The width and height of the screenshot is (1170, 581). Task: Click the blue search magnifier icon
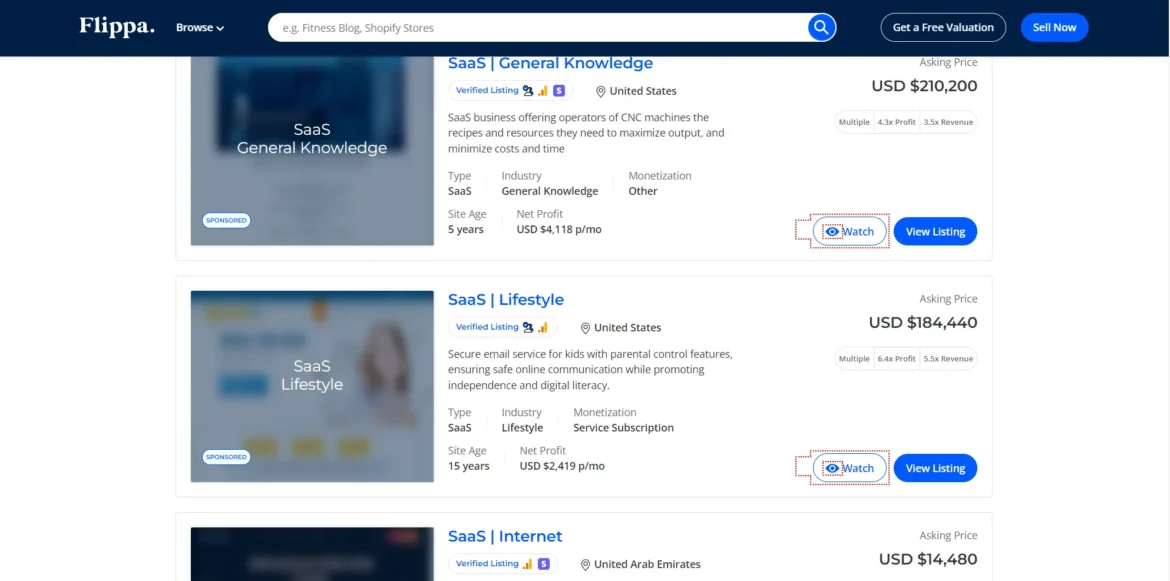coord(821,28)
